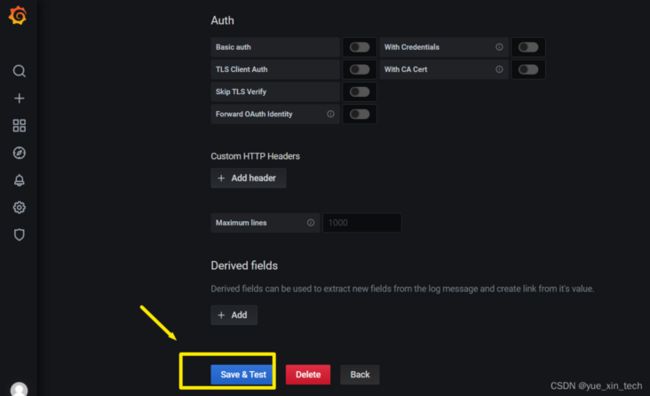Open the Server Admin shield icon

click(19, 235)
